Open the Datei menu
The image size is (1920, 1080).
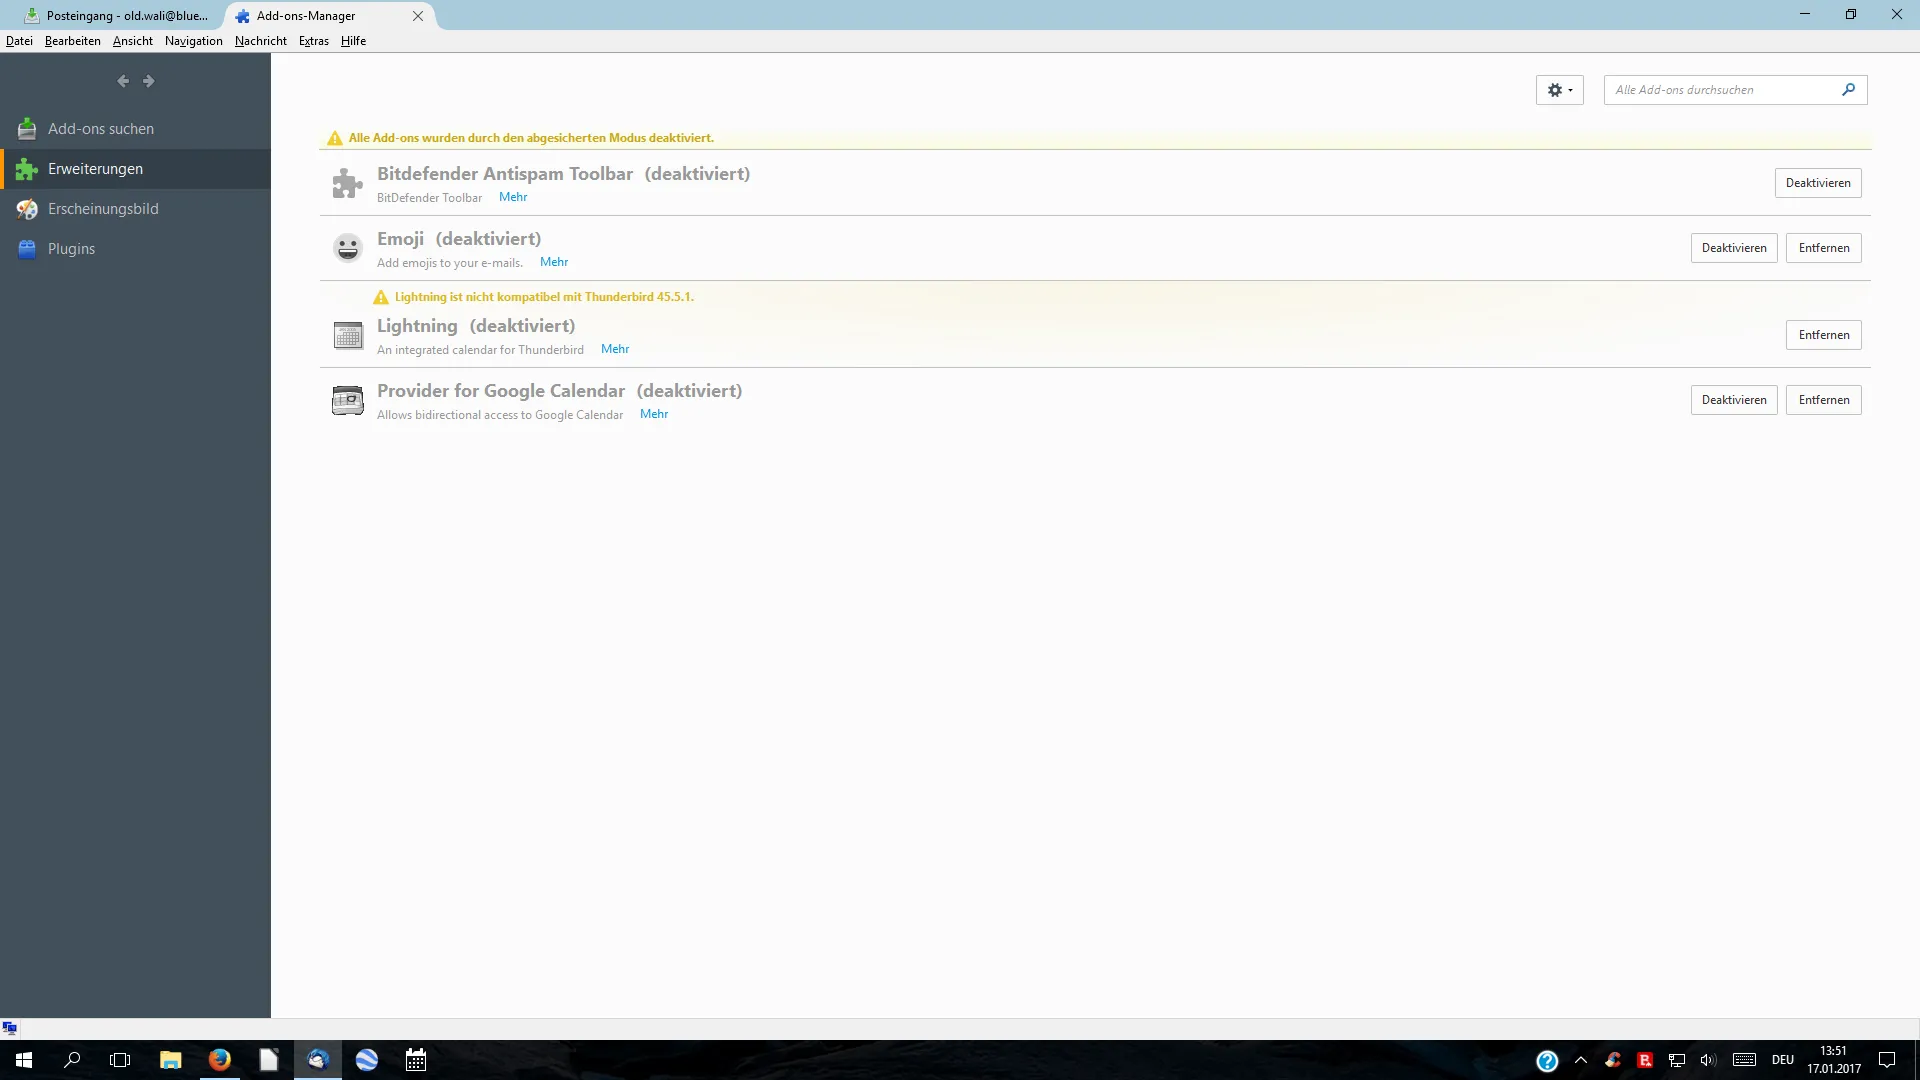tap(19, 41)
